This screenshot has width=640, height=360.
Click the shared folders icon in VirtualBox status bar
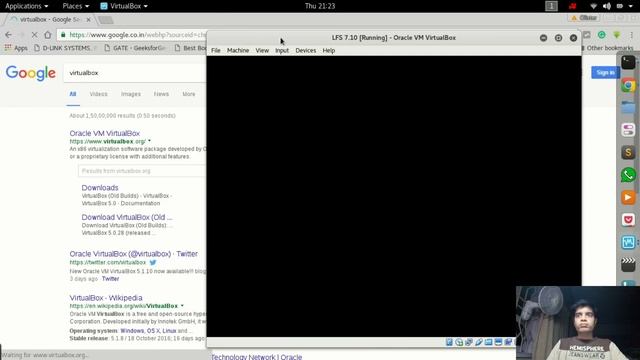click(489, 342)
